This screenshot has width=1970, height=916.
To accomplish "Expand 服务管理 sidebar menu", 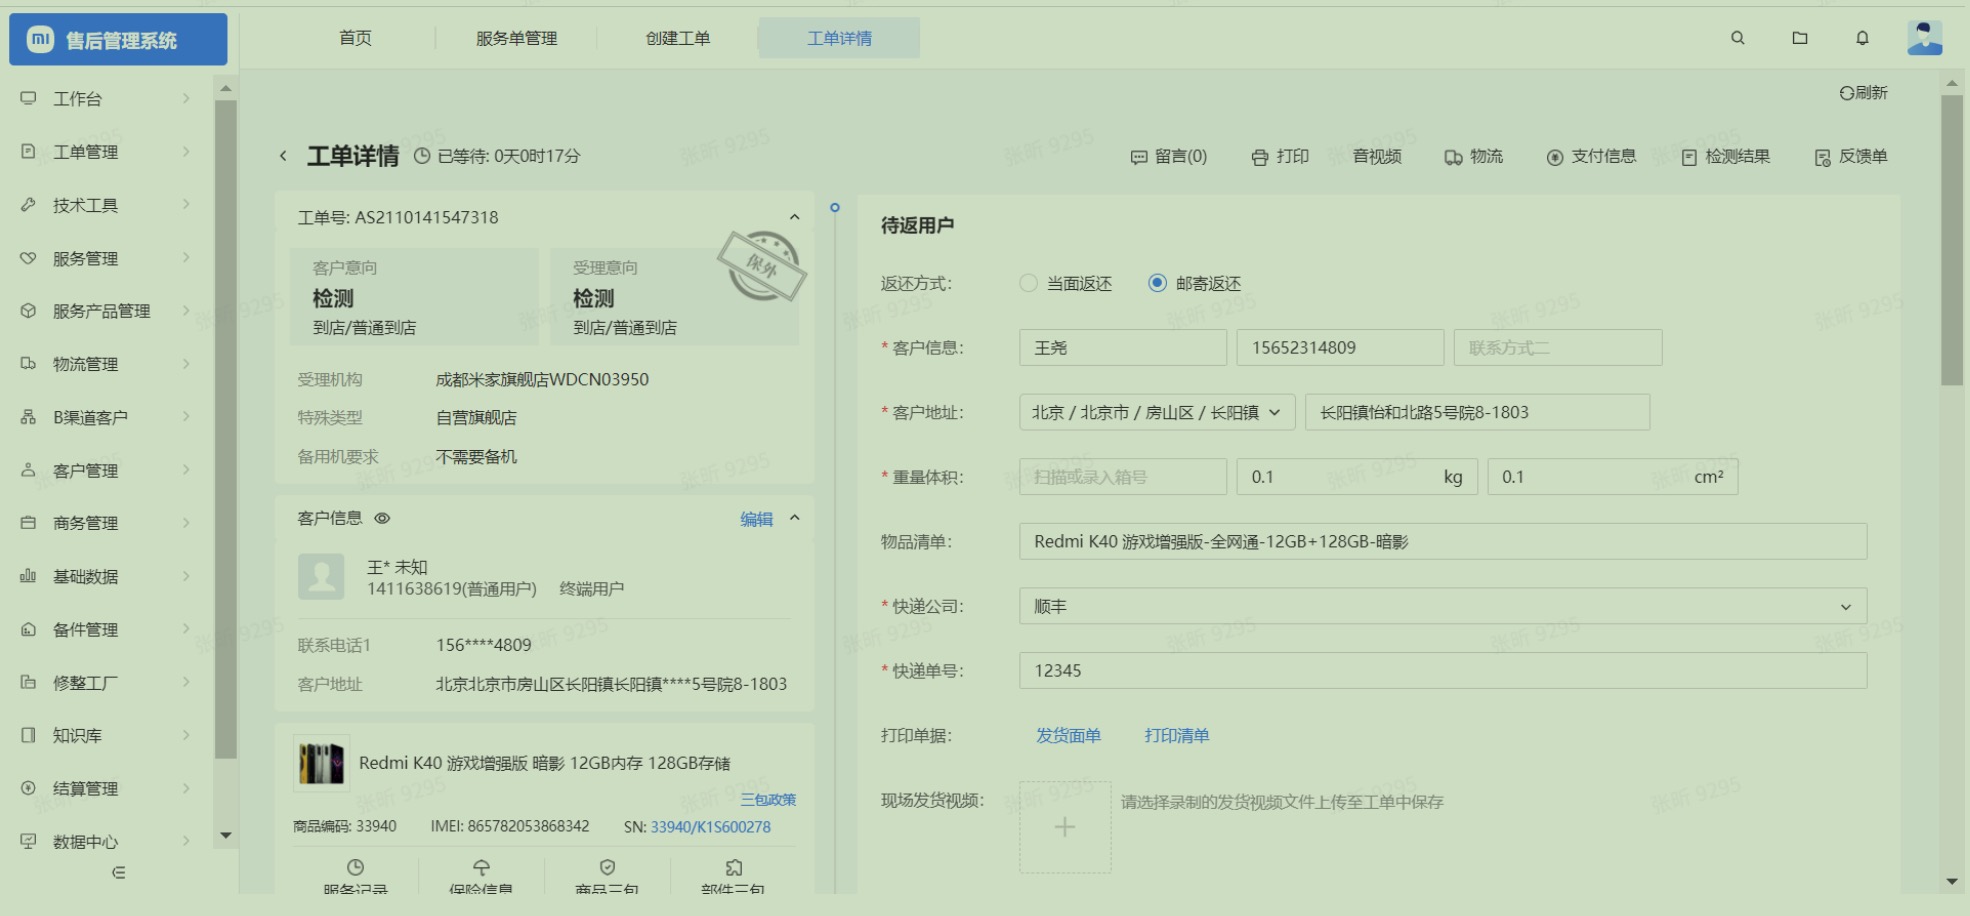I will (x=106, y=259).
